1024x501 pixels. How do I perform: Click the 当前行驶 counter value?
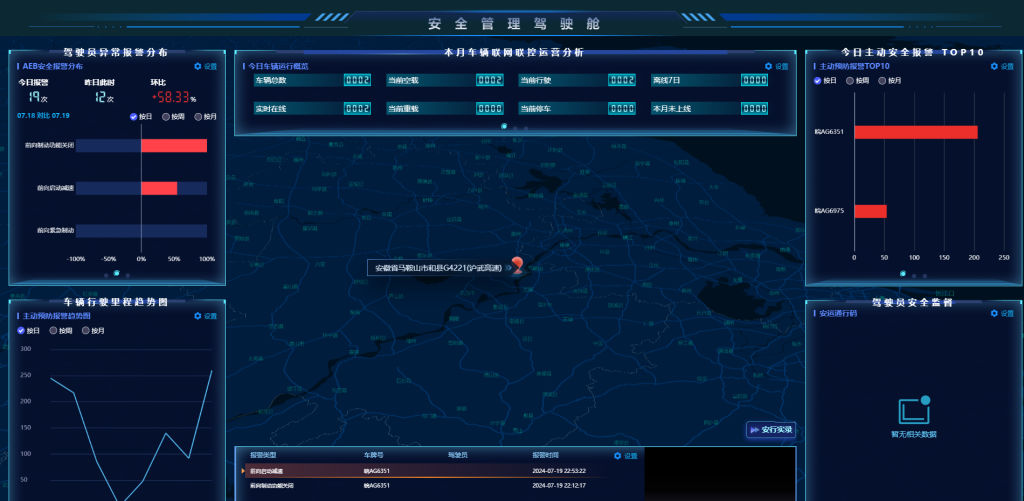click(622, 80)
